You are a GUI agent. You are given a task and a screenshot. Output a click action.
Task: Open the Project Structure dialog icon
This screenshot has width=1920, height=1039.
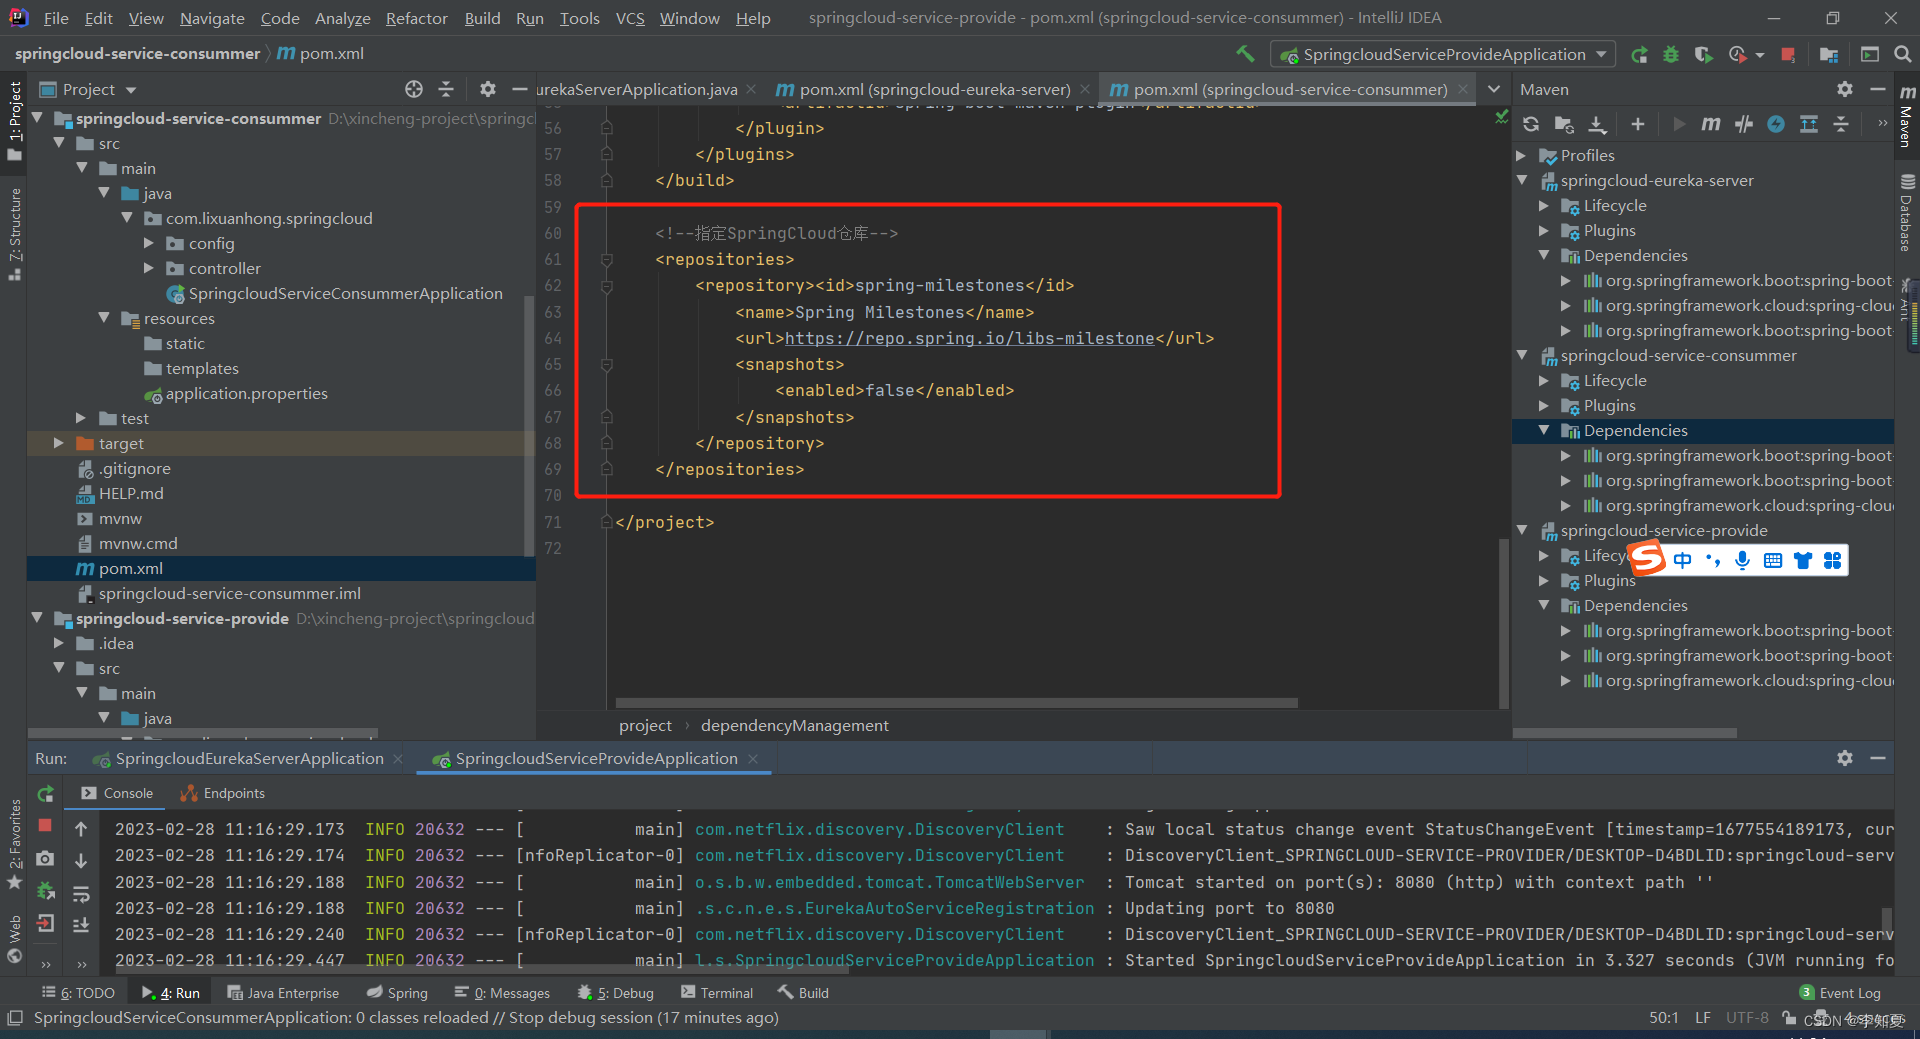click(x=1829, y=55)
